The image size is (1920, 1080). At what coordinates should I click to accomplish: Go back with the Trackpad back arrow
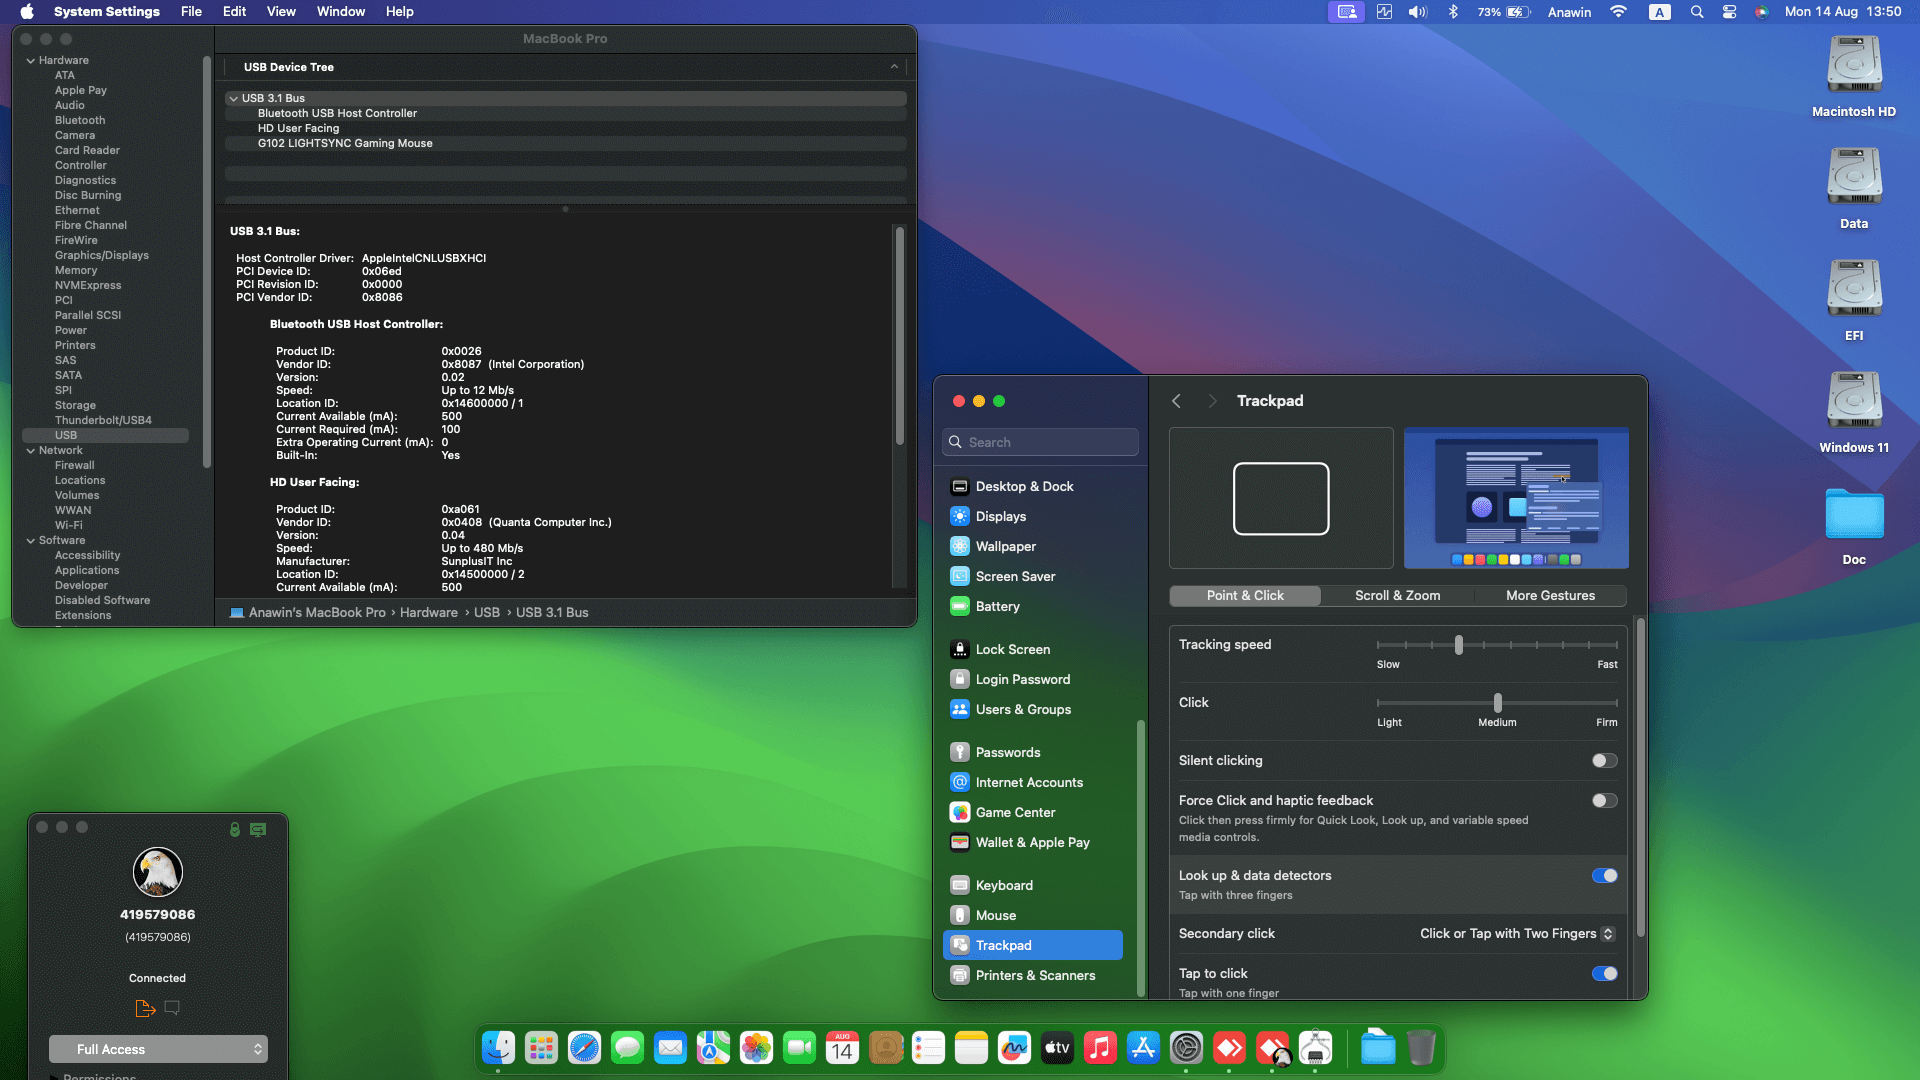pos(1176,401)
